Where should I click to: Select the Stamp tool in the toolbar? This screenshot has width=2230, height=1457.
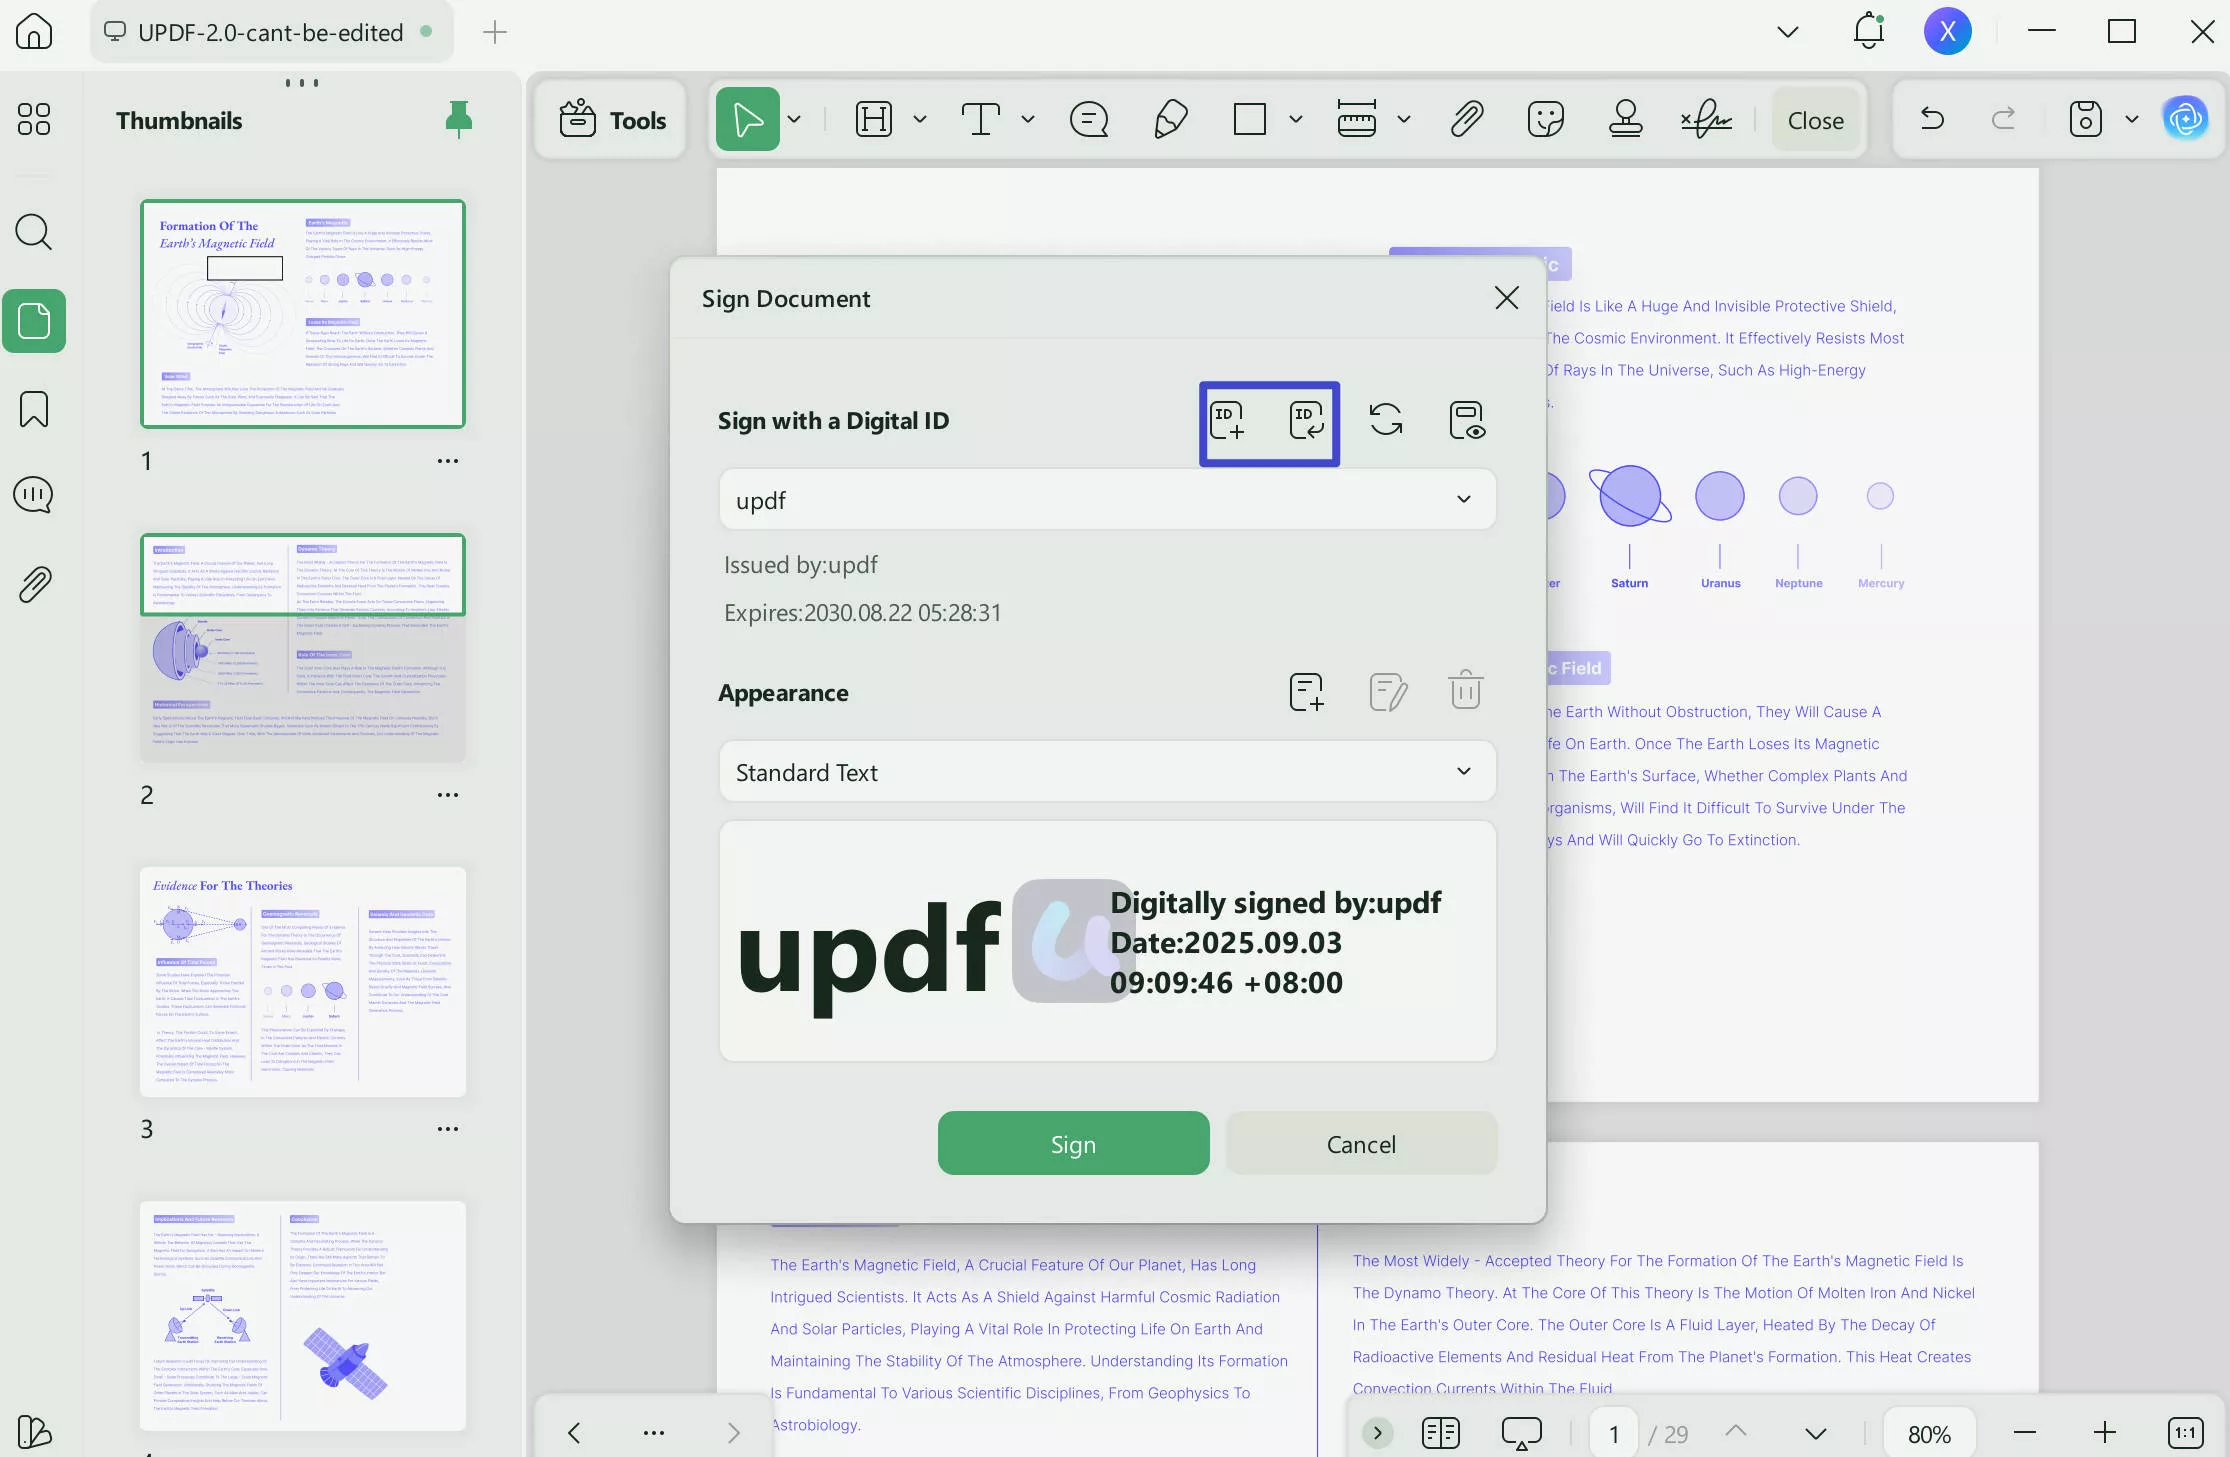click(1623, 119)
